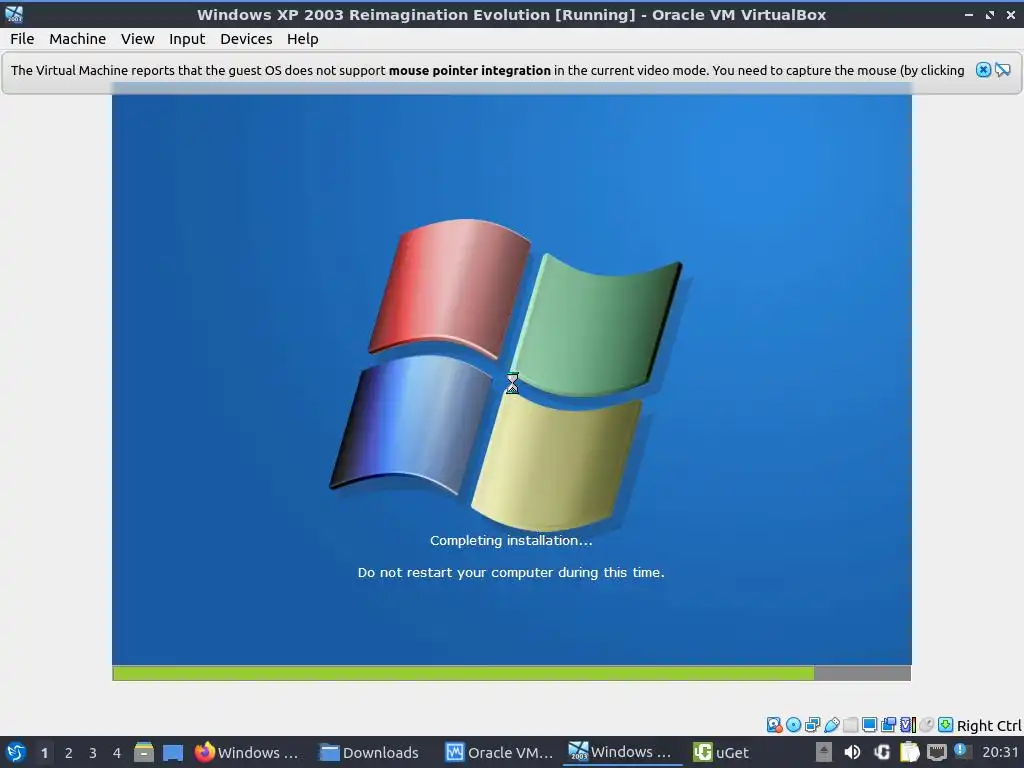Switch to virtual desktop 4
Image resolution: width=1024 pixels, height=768 pixels.
click(x=117, y=753)
